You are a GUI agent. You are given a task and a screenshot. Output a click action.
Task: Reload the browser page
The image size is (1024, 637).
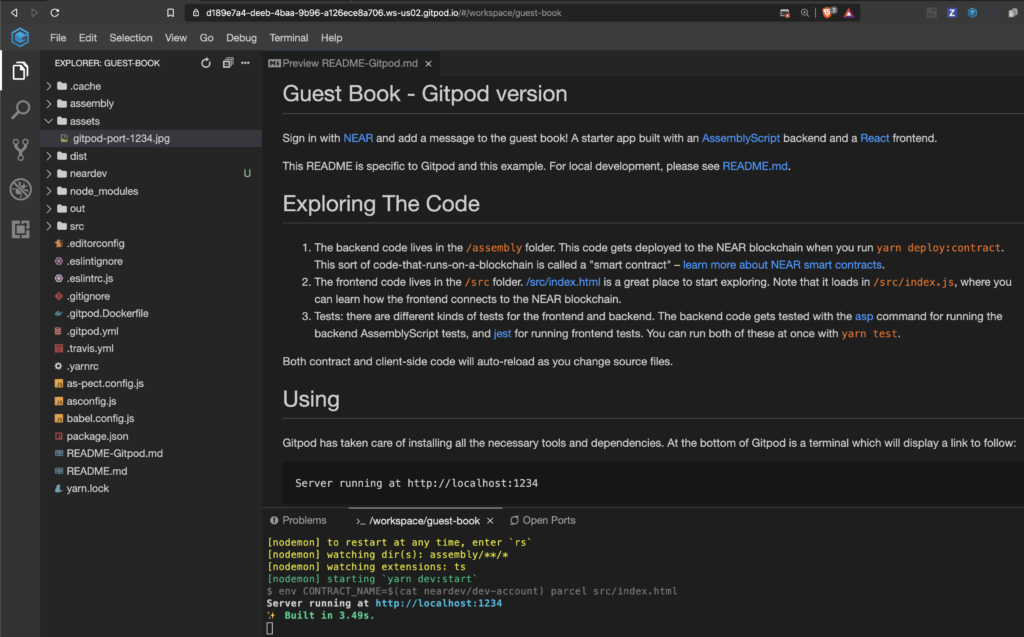(x=55, y=12)
